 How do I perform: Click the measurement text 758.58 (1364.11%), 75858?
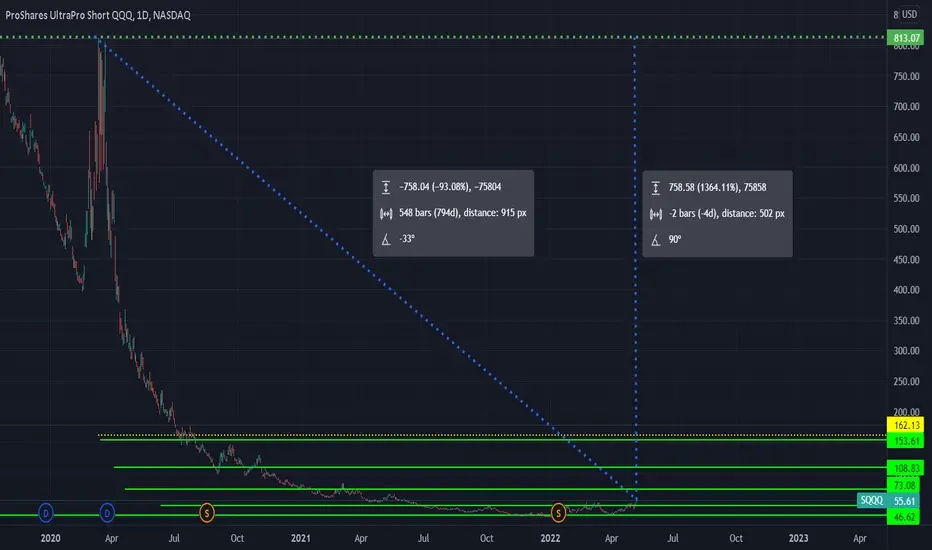(717, 187)
